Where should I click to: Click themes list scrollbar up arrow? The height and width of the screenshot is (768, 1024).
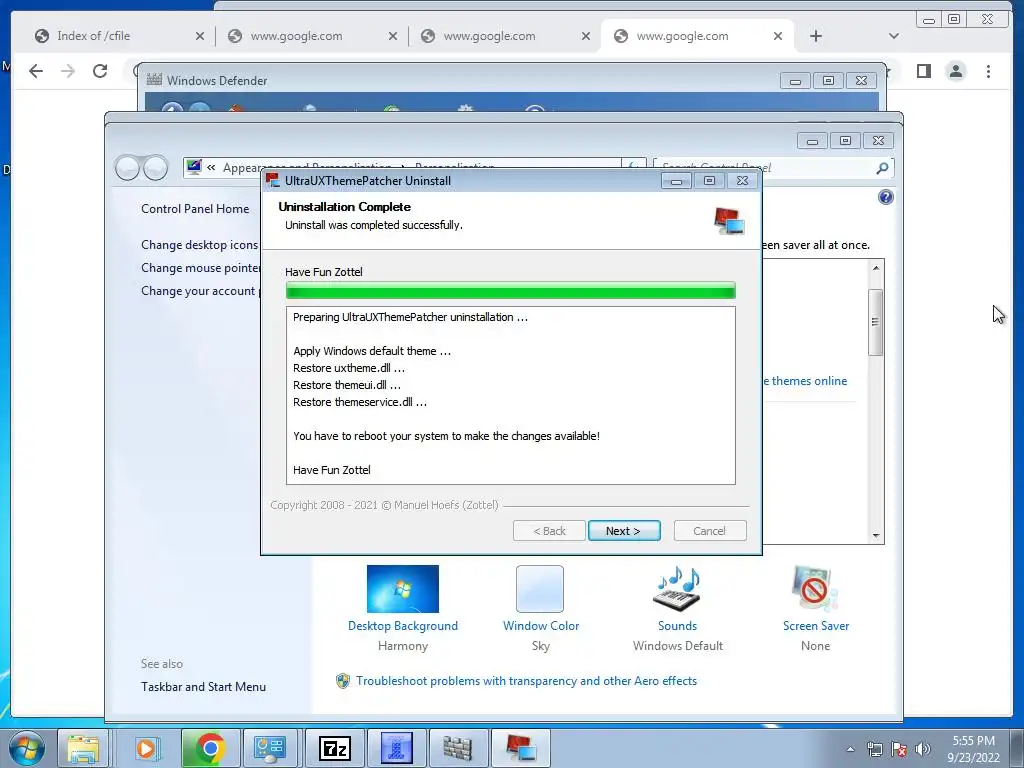[x=876, y=268]
